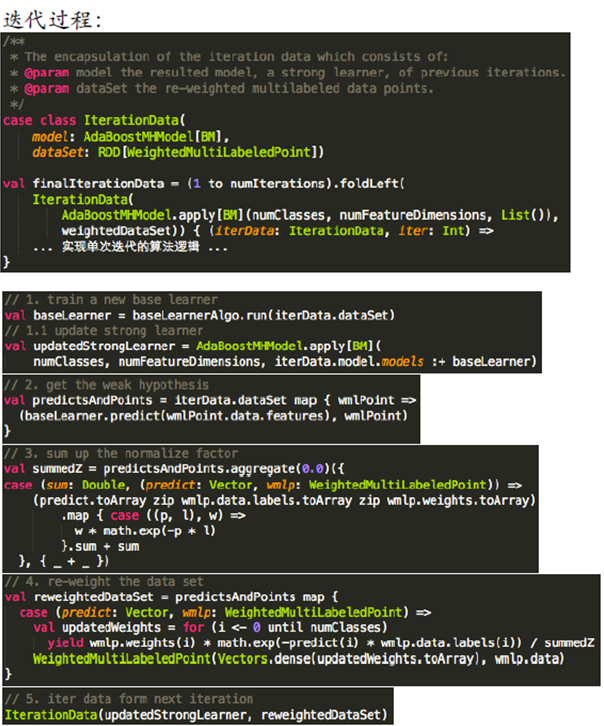
Task: Click '(predict.toArray zip wmlp.data.labels.toArray' text
Action: point(192,501)
